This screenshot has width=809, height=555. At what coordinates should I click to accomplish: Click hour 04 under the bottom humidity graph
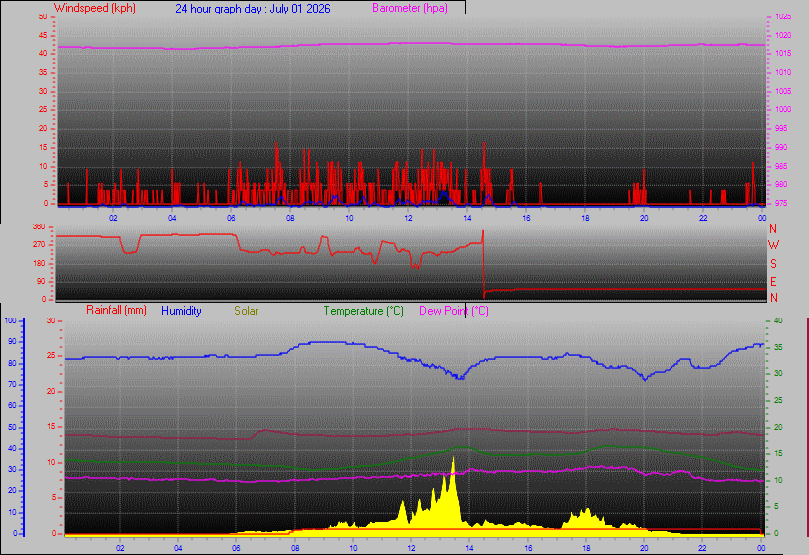[x=178, y=548]
